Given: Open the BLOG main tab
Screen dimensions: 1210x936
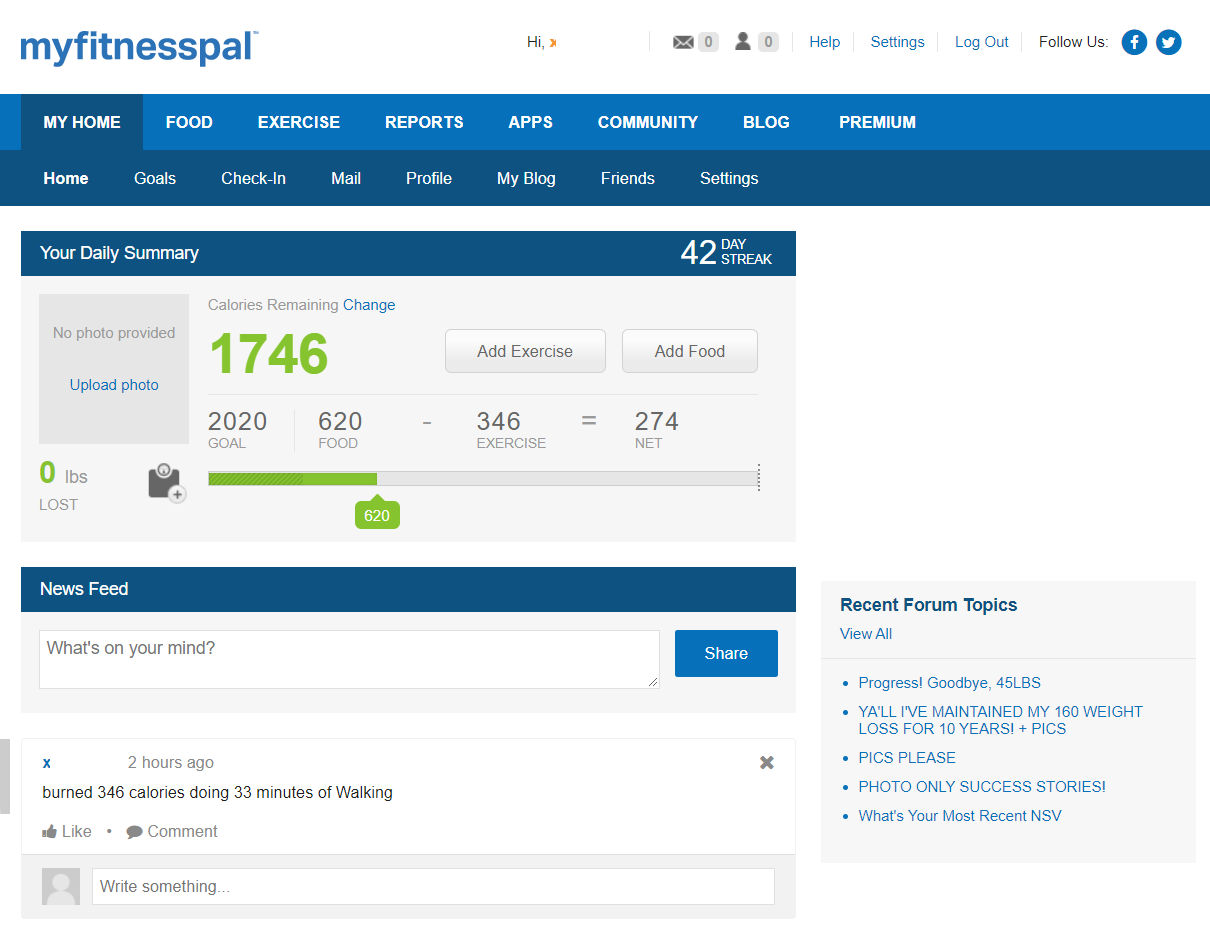Looking at the screenshot, I should [x=766, y=122].
